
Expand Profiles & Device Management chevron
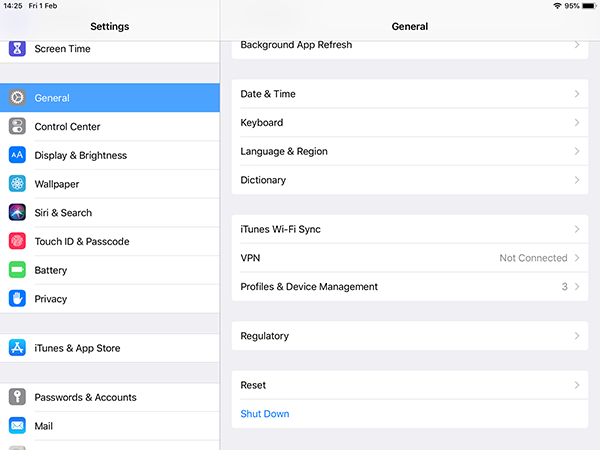click(577, 287)
